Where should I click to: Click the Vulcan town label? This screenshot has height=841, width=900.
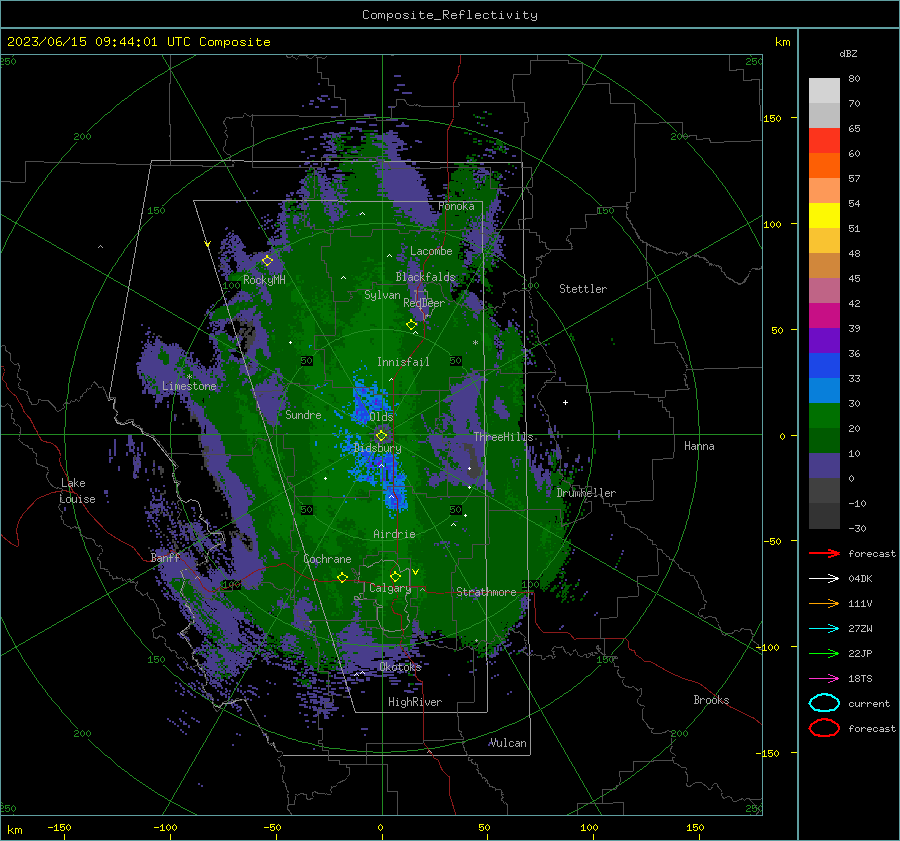click(x=508, y=743)
